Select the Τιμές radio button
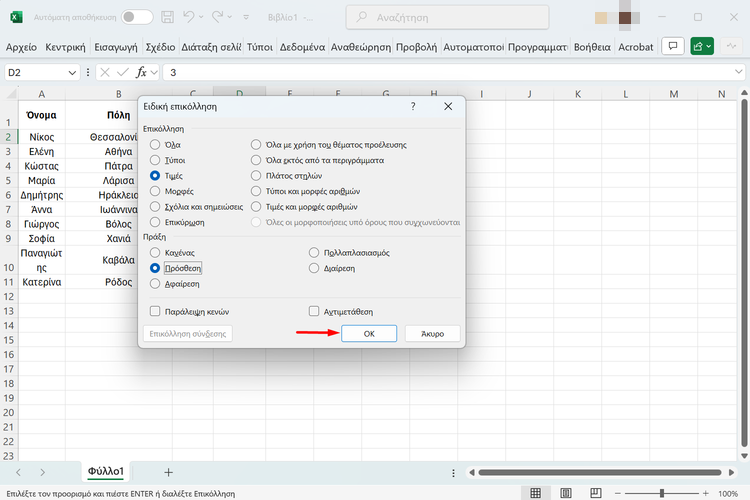750x500 pixels. pyautogui.click(x=155, y=176)
